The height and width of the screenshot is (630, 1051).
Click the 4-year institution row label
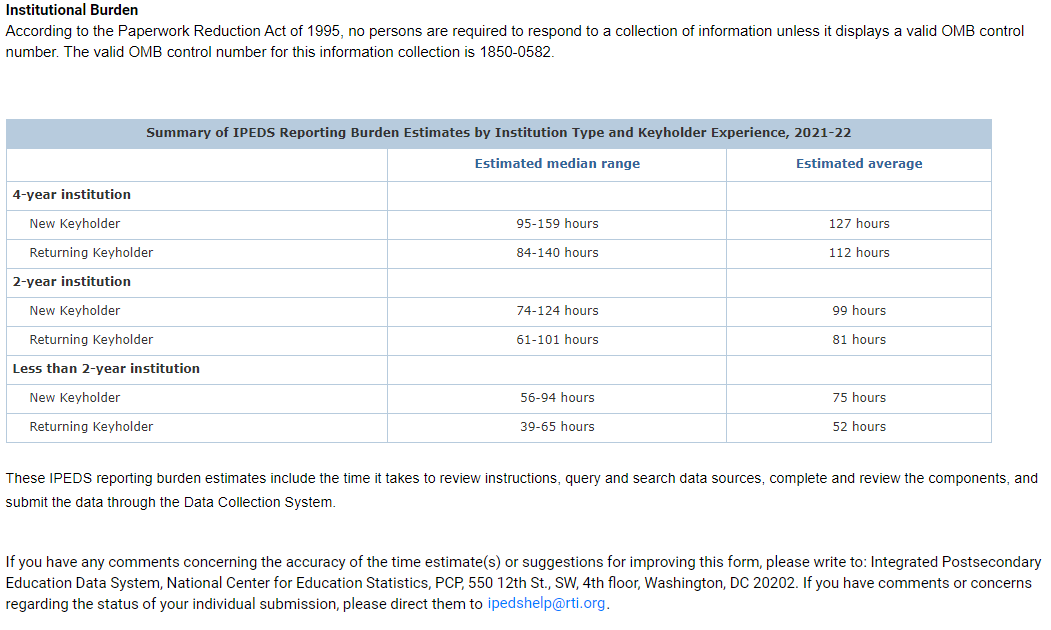72,195
